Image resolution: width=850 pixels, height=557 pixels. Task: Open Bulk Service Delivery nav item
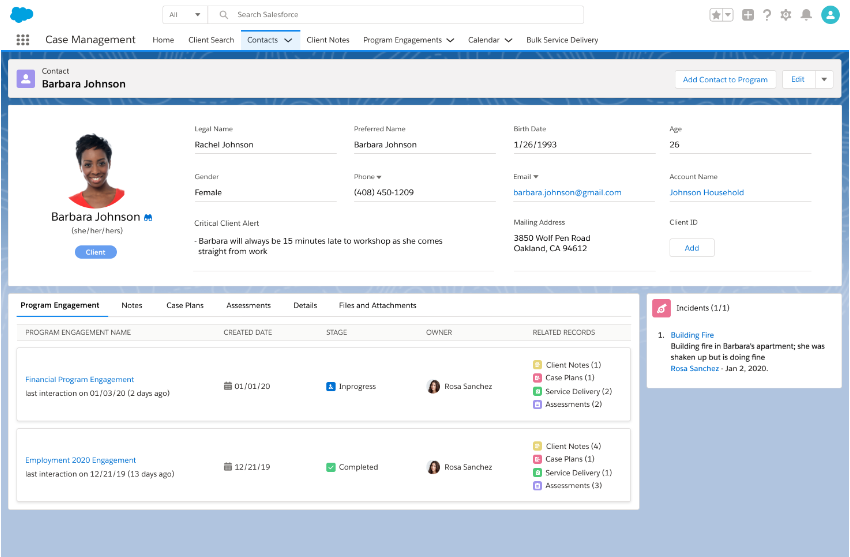click(x=562, y=40)
